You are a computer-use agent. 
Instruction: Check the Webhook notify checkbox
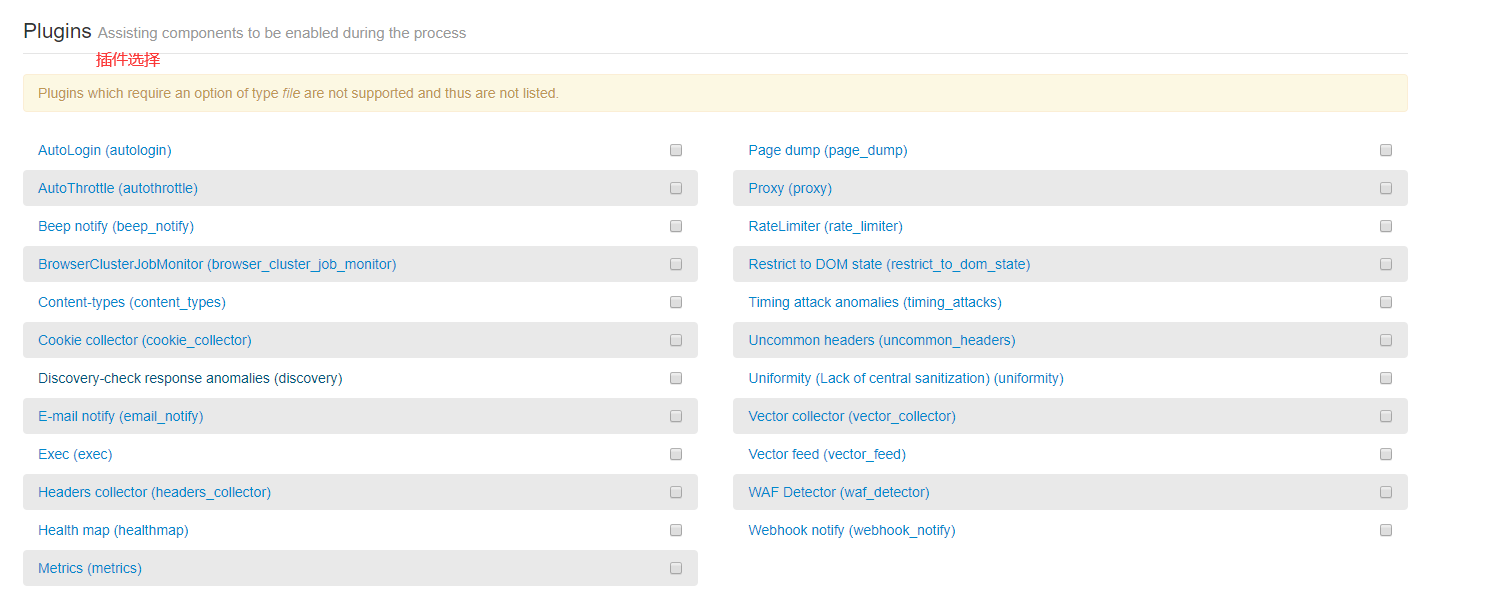[x=1386, y=530]
